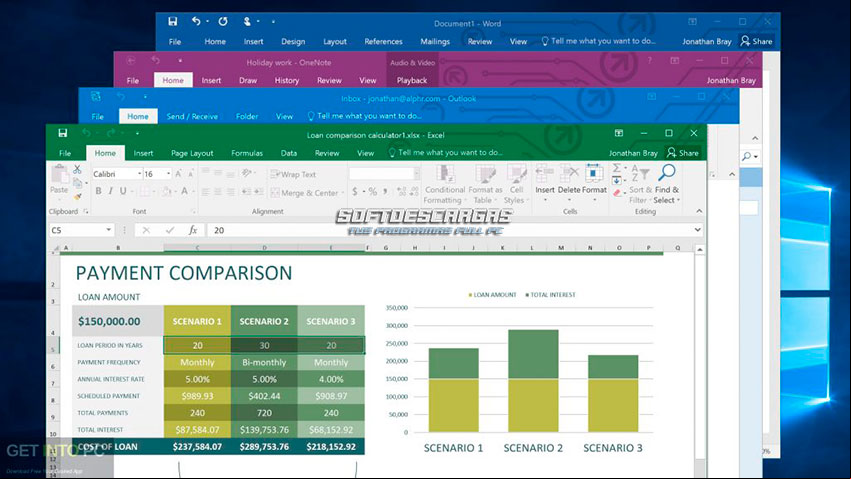Open the Cell Styles gallery

(x=516, y=185)
